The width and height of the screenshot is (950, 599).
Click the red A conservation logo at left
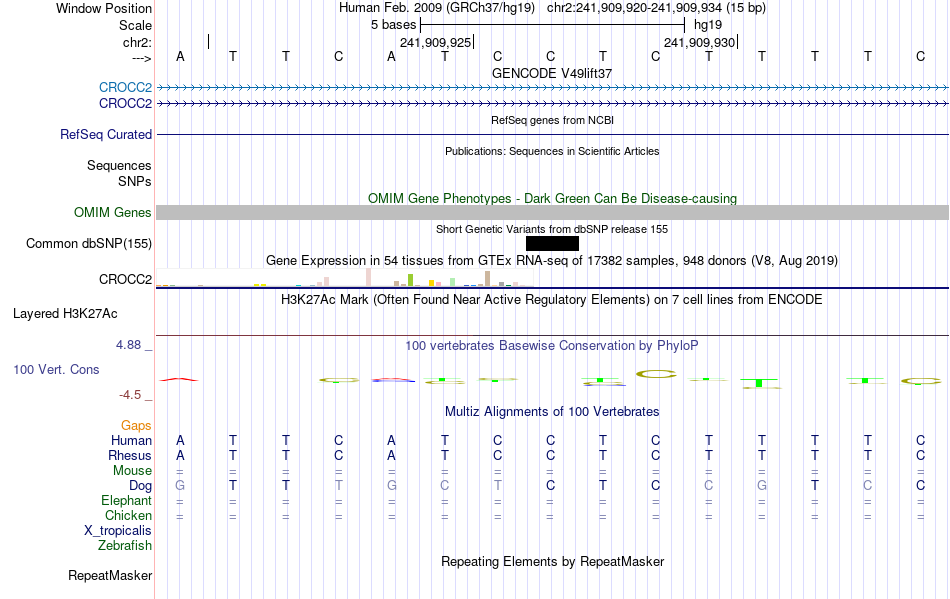[179, 379]
